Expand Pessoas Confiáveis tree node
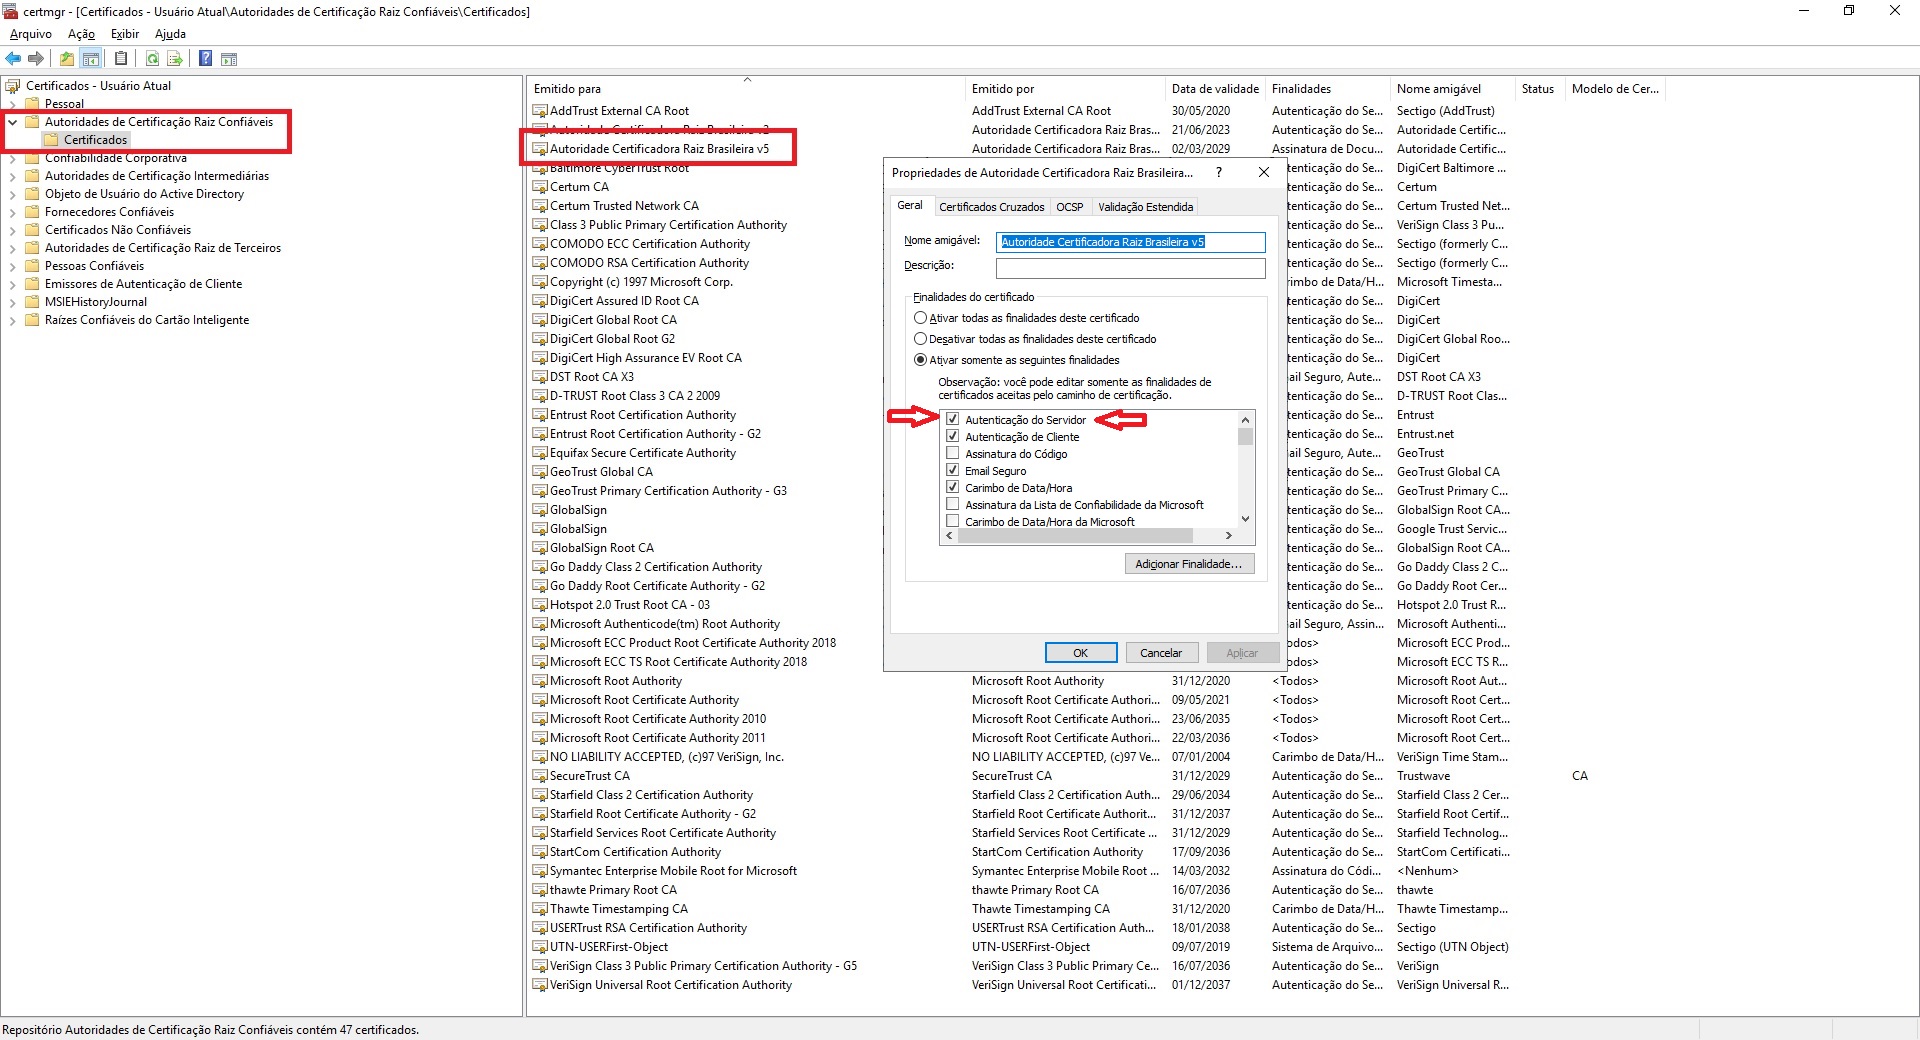Viewport: 1920px width, 1040px height. click(12, 266)
